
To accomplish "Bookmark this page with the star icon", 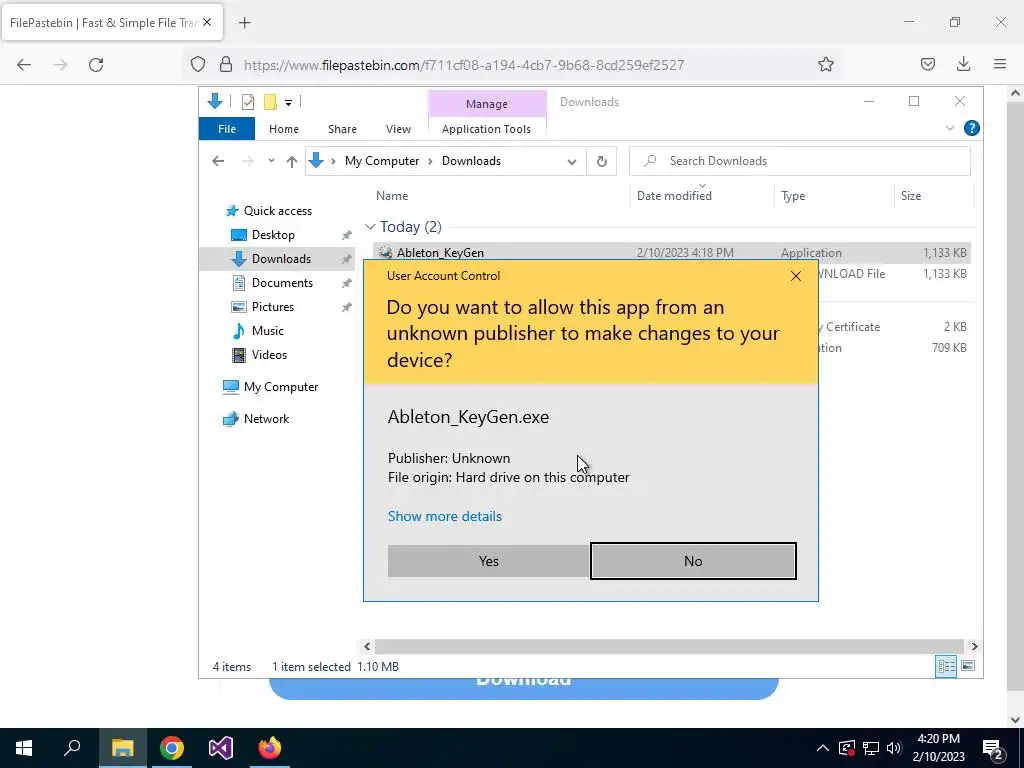I will [x=825, y=64].
